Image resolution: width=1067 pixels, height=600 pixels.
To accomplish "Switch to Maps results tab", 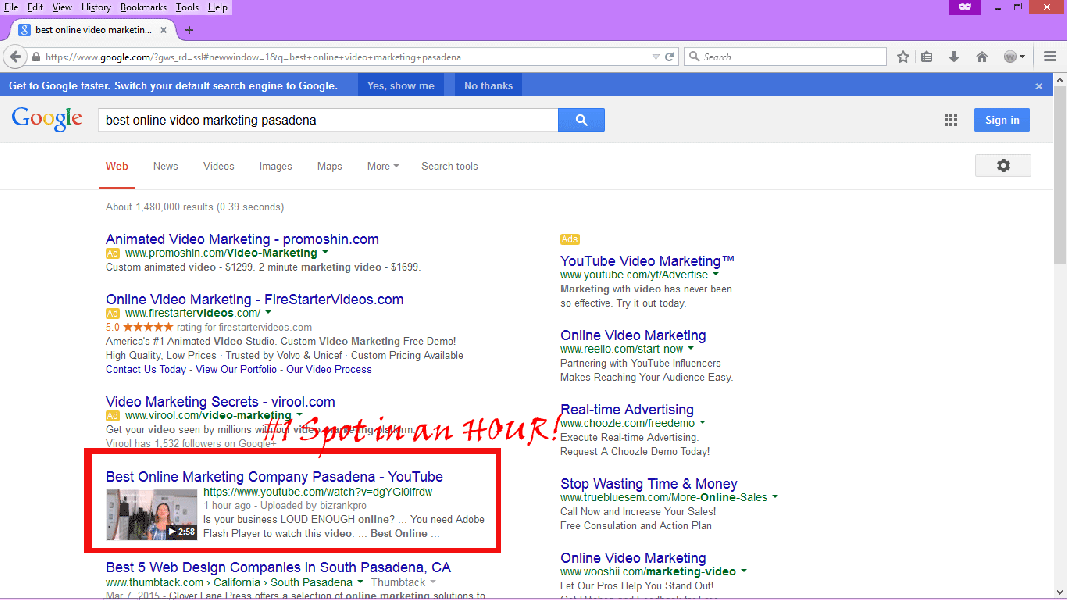I will [x=329, y=166].
